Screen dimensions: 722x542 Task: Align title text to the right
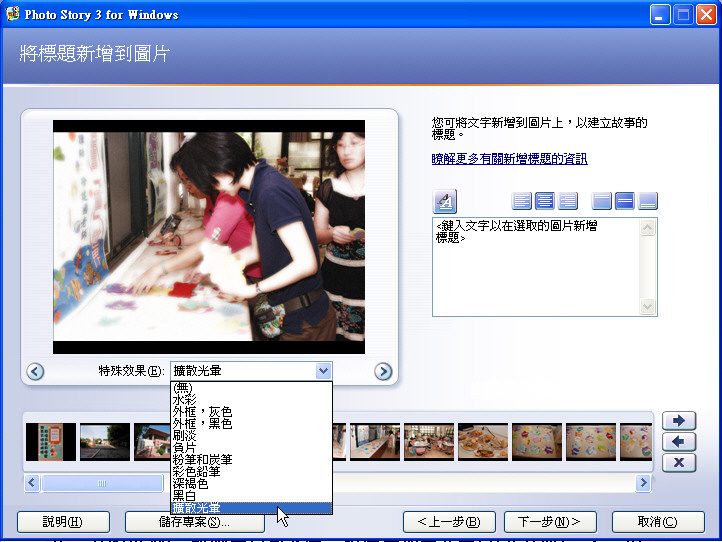click(568, 201)
